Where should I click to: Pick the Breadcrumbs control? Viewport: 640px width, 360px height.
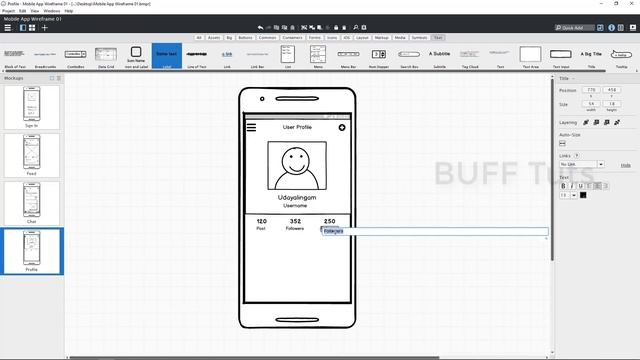[x=45, y=56]
